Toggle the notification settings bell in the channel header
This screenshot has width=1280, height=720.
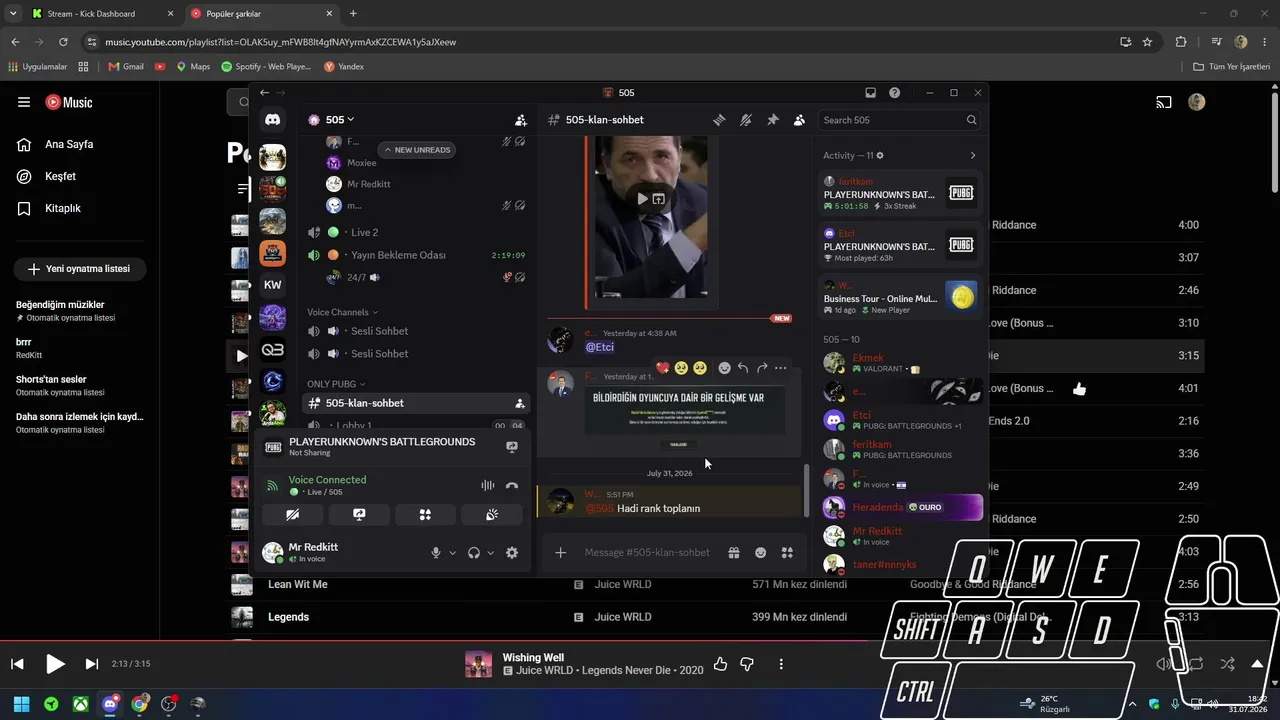point(745,120)
